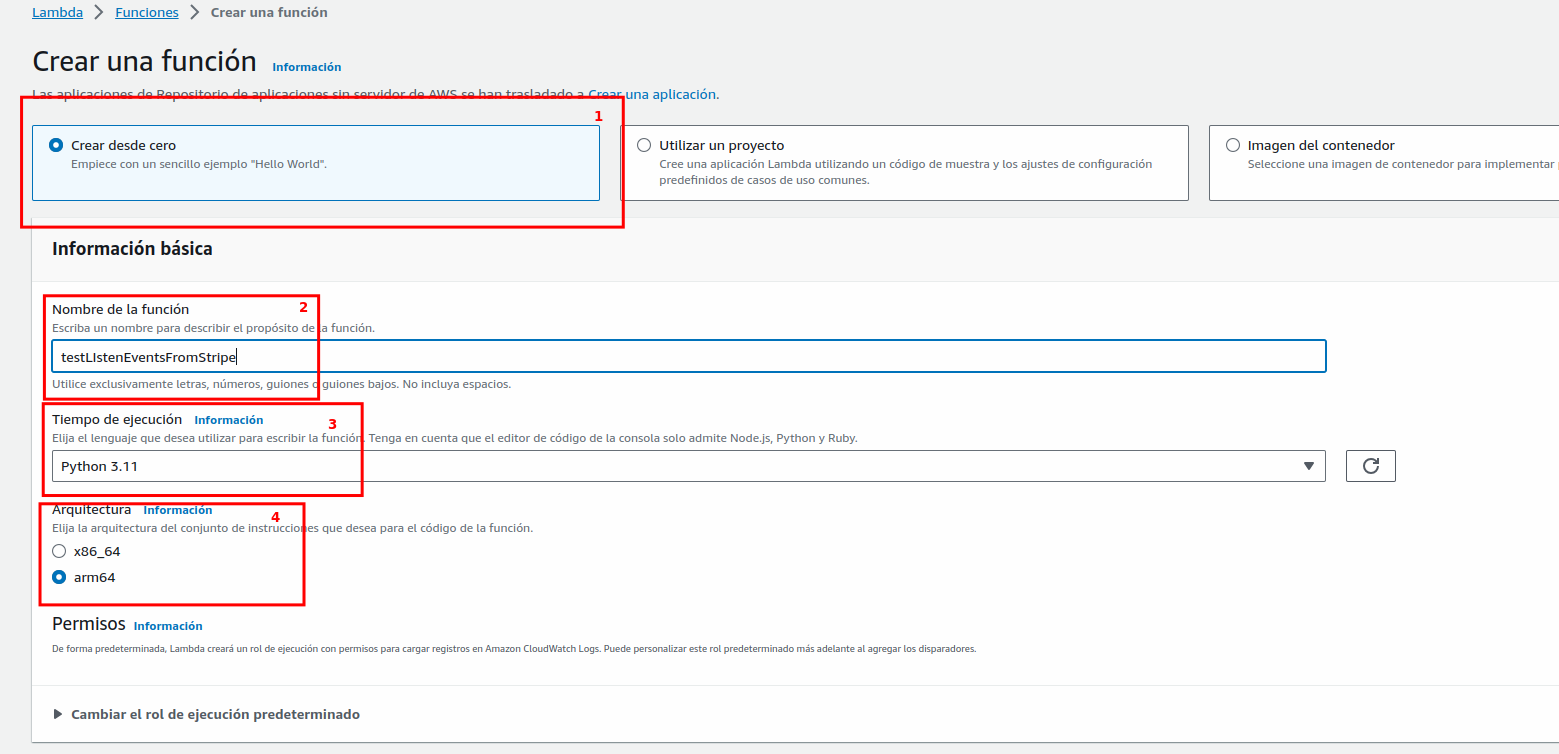
Task: Open Información link next to Tiempo de ejecución
Action: pos(229,420)
